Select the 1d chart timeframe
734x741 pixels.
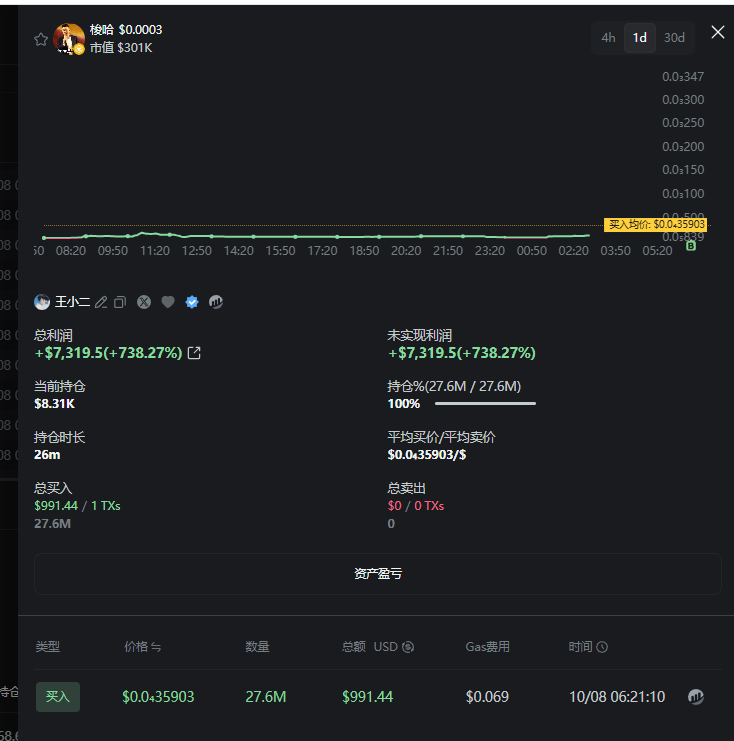(640, 38)
